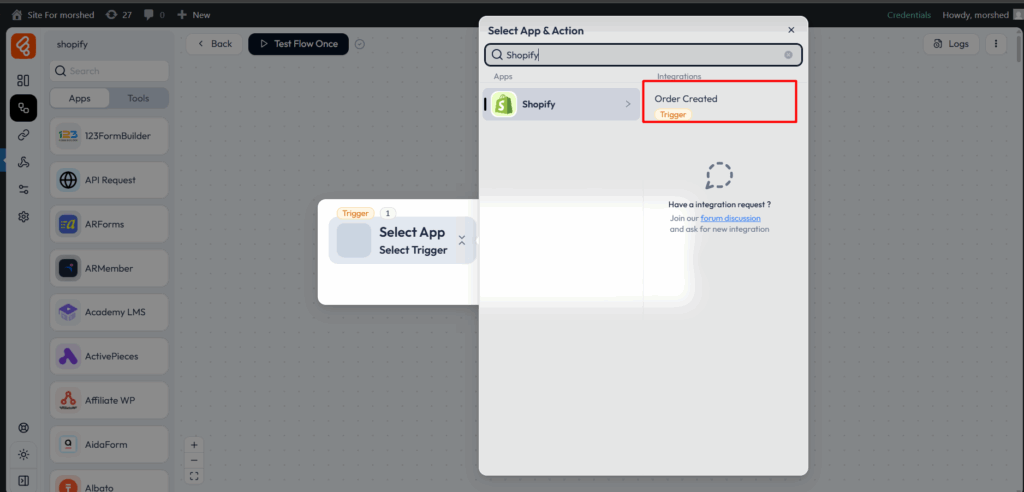Click the Select App trigger node
The height and width of the screenshot is (492, 1024).
pos(402,240)
